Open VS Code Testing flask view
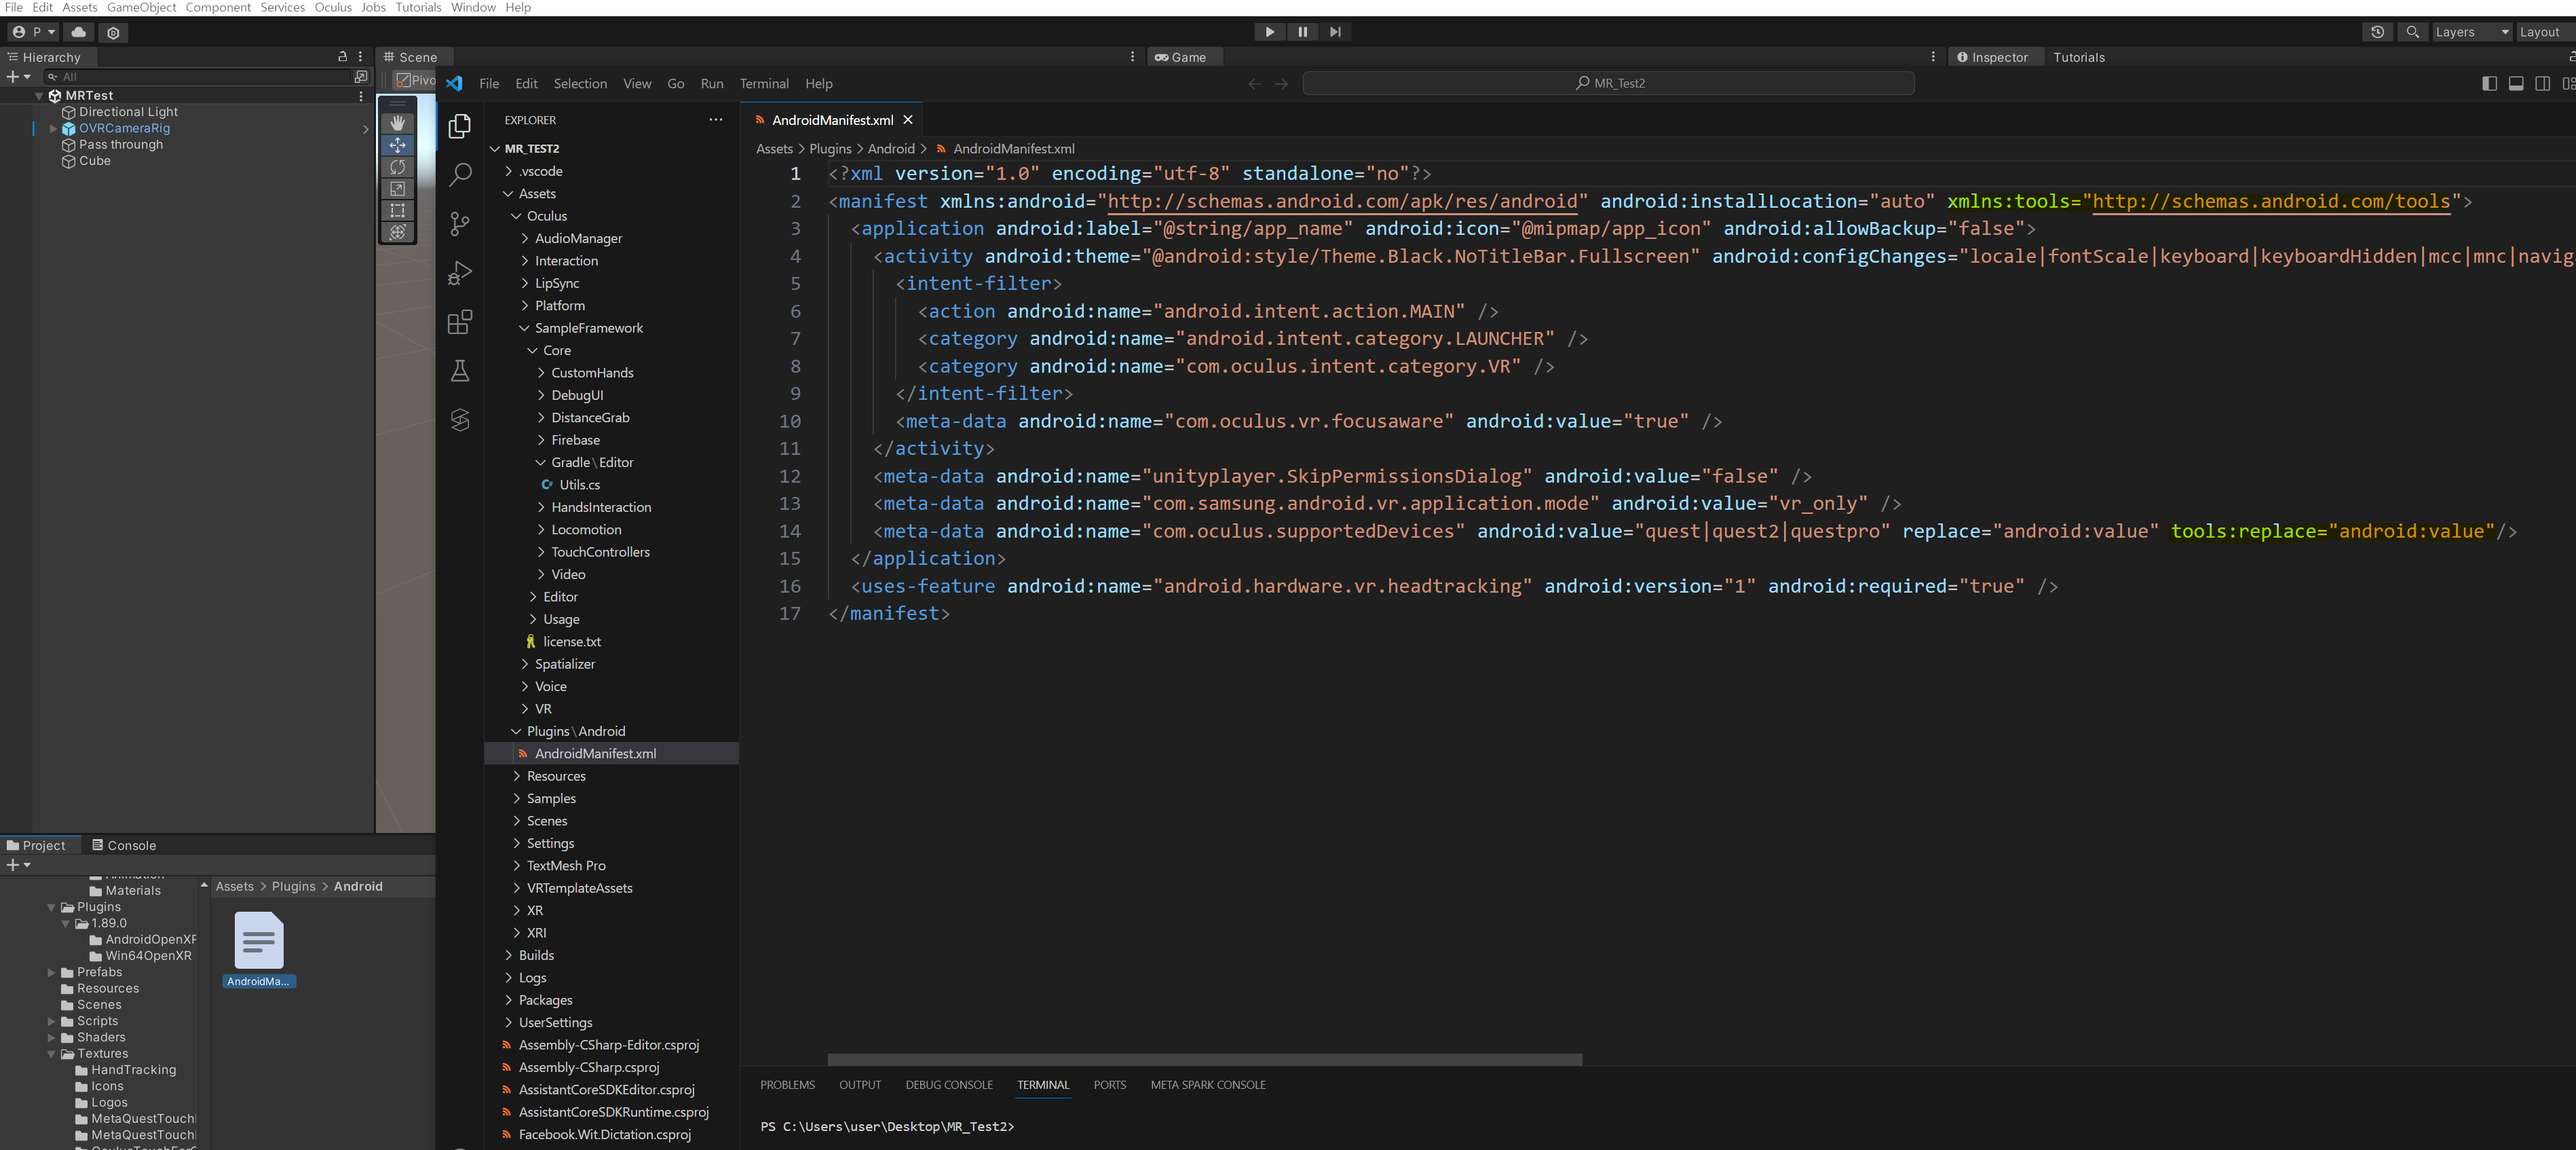The image size is (2576, 1150). pyautogui.click(x=460, y=371)
